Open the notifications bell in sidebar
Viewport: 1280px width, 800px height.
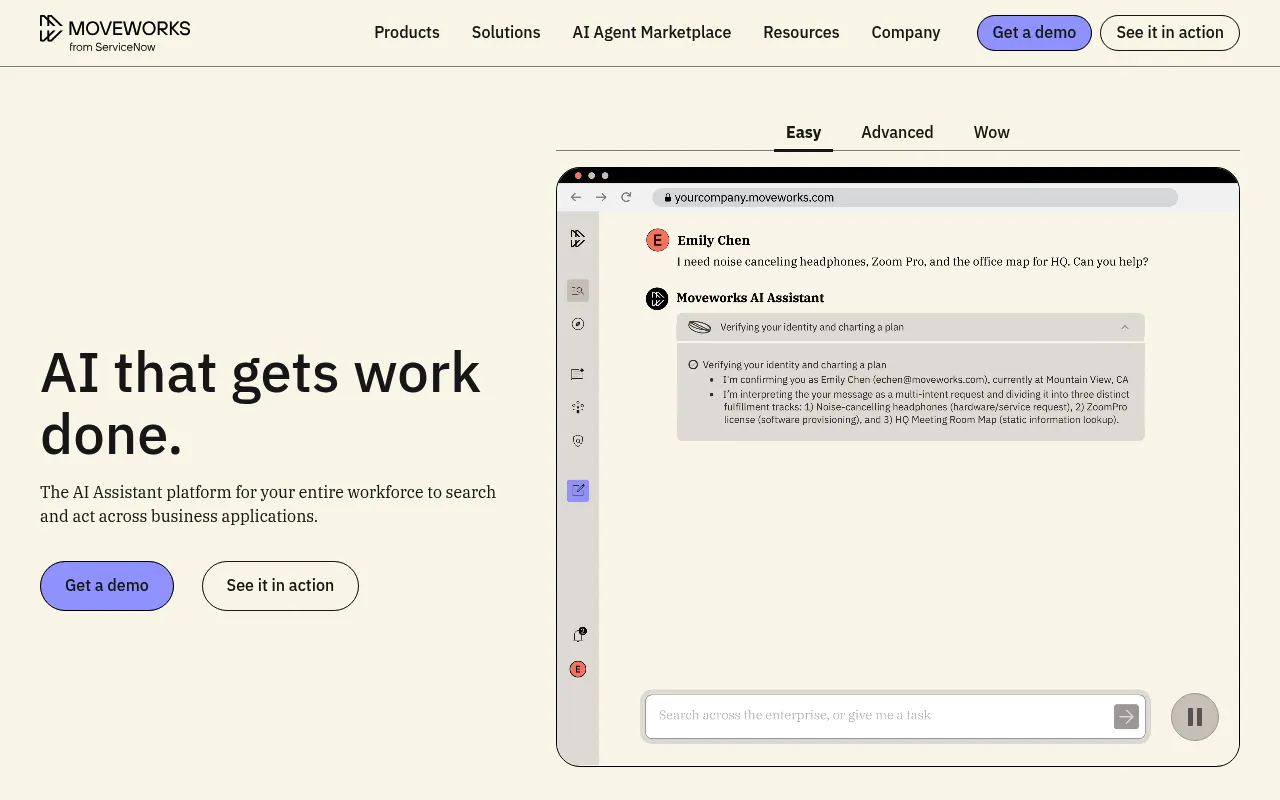point(578,635)
